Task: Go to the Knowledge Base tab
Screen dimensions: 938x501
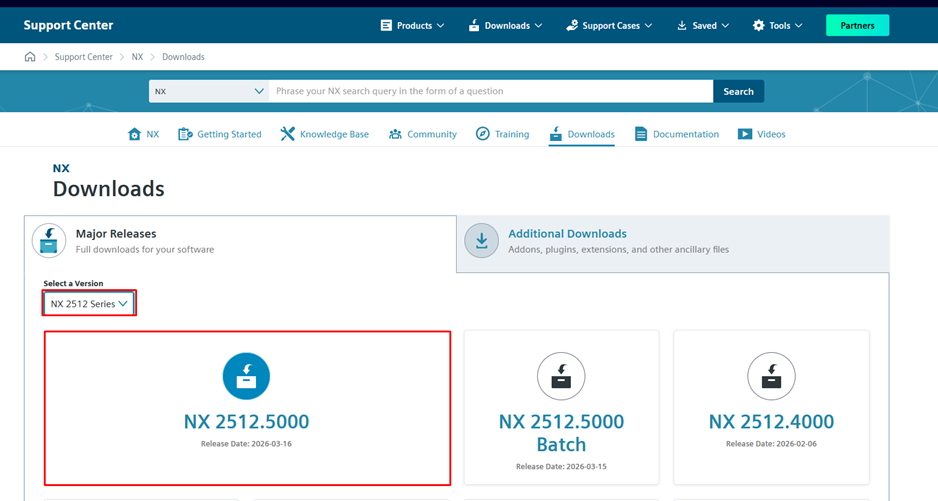Action: pyautogui.click(x=324, y=134)
